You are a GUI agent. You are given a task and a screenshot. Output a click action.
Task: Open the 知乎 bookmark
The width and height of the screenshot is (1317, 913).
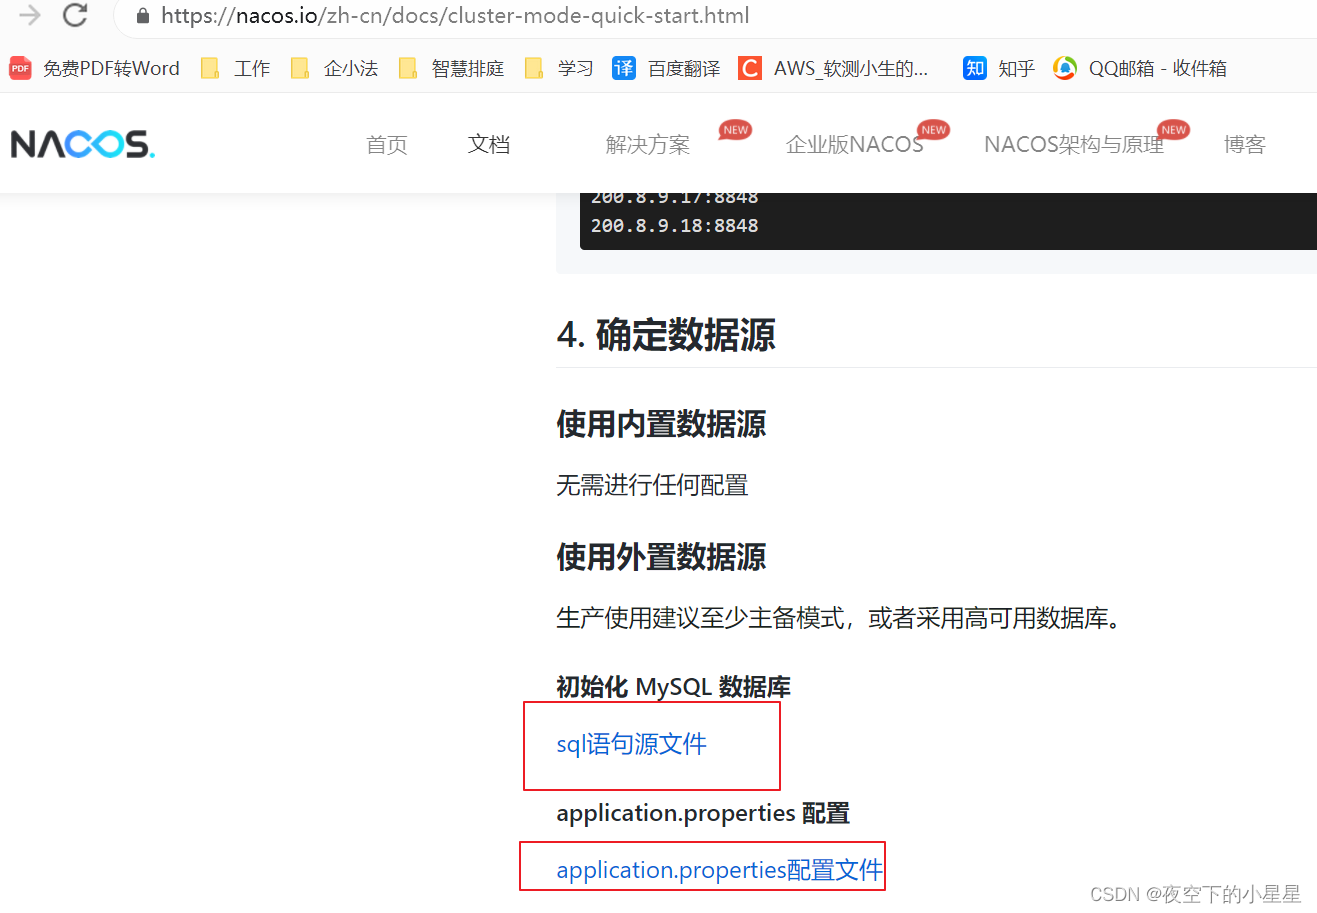click(999, 68)
